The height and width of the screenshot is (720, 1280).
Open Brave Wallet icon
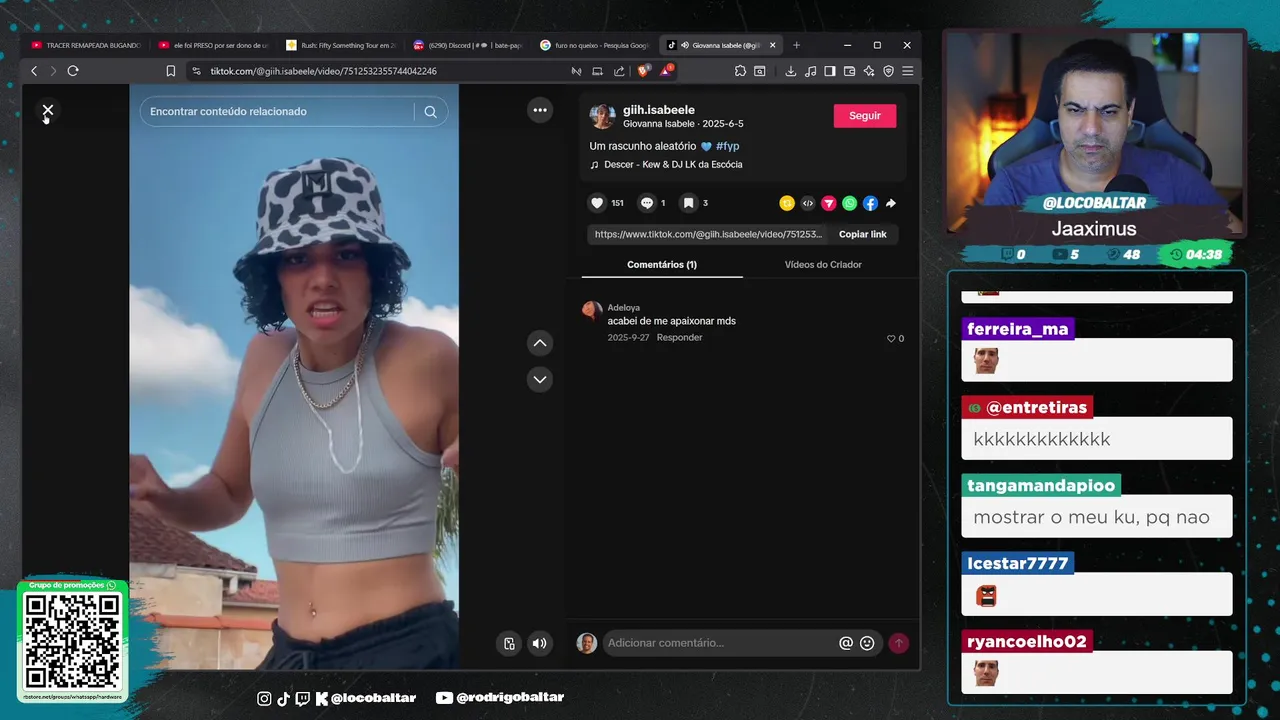[x=849, y=71]
